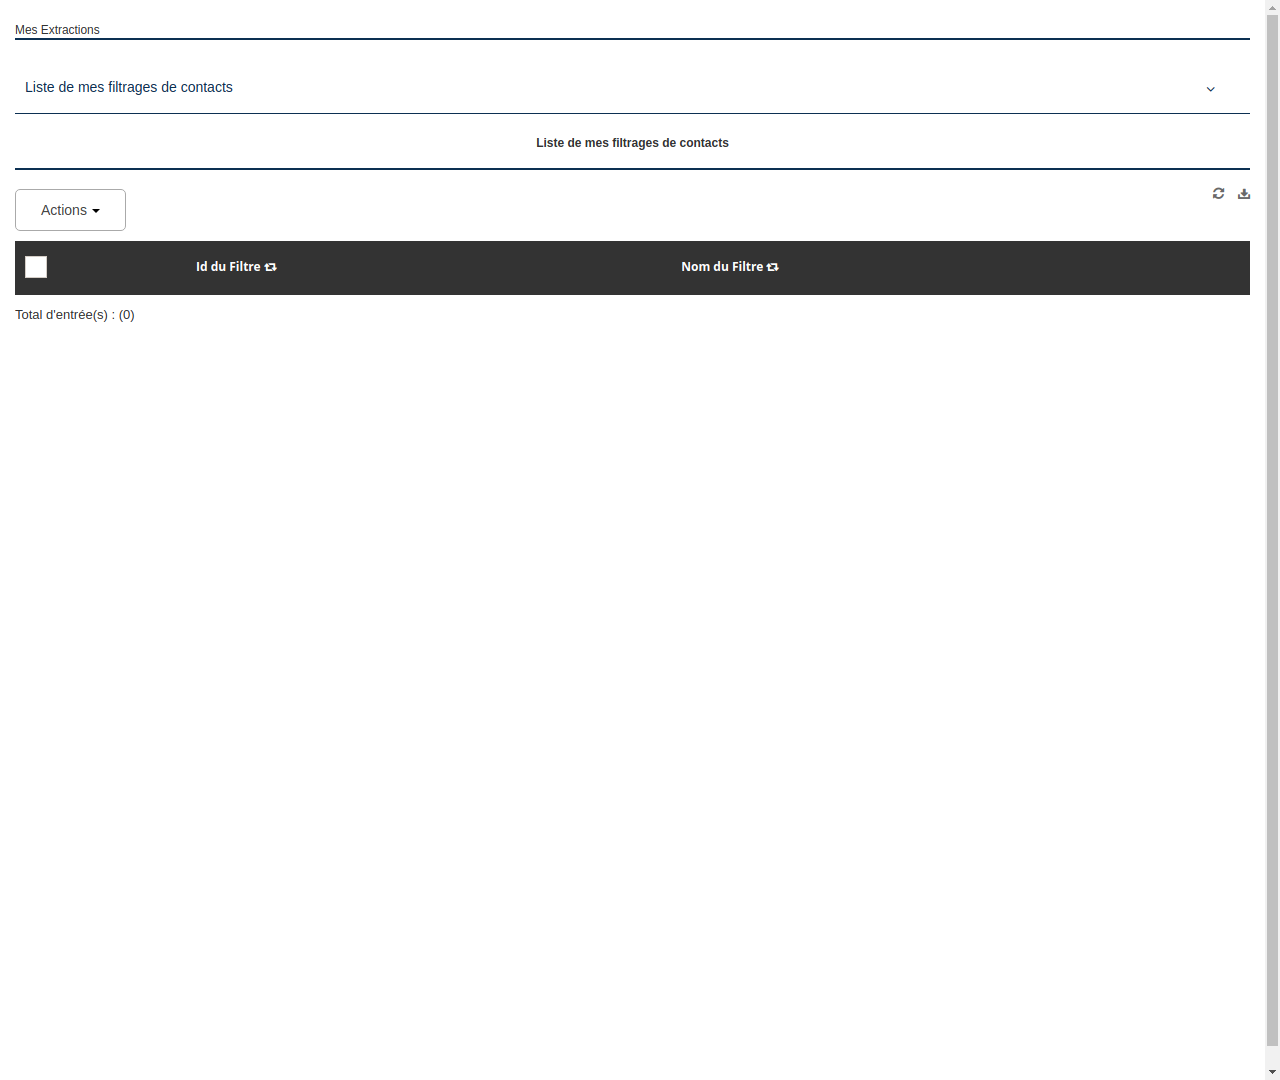Click the sorting arrows in the Nom du Filtre header
The image size is (1280, 1080).
click(x=772, y=267)
